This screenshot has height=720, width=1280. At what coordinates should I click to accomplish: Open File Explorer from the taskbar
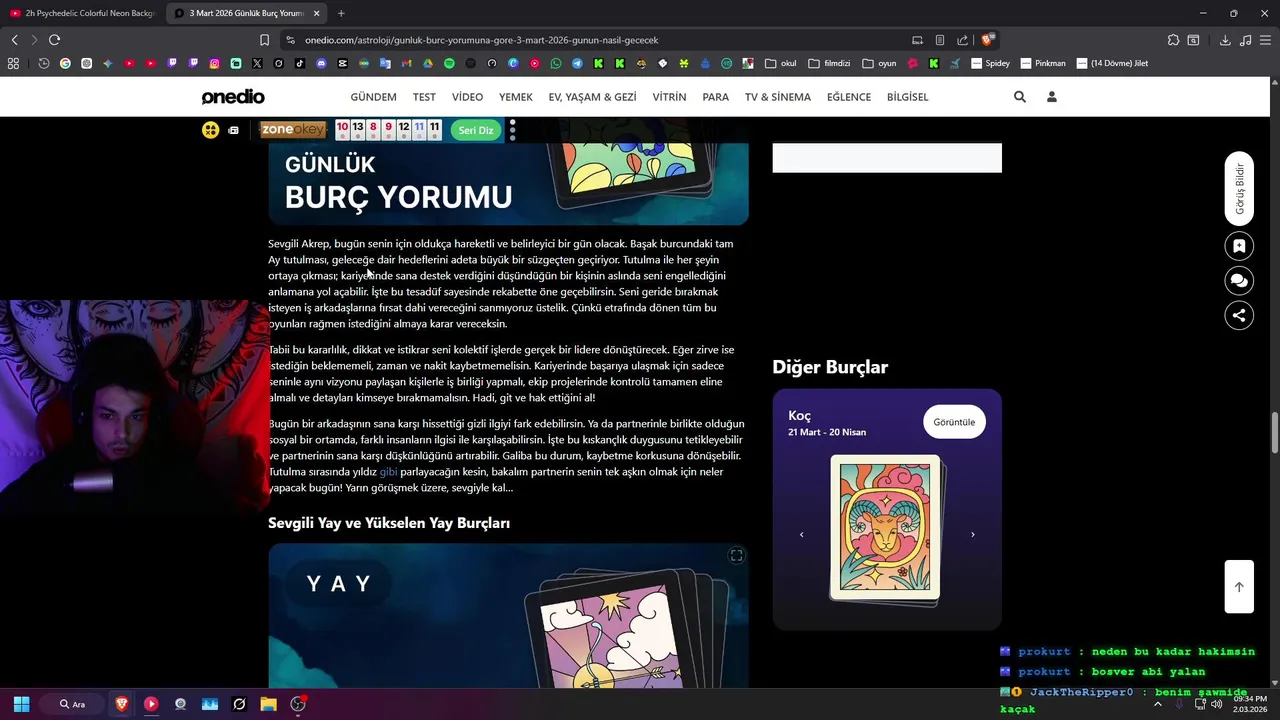[x=268, y=704]
